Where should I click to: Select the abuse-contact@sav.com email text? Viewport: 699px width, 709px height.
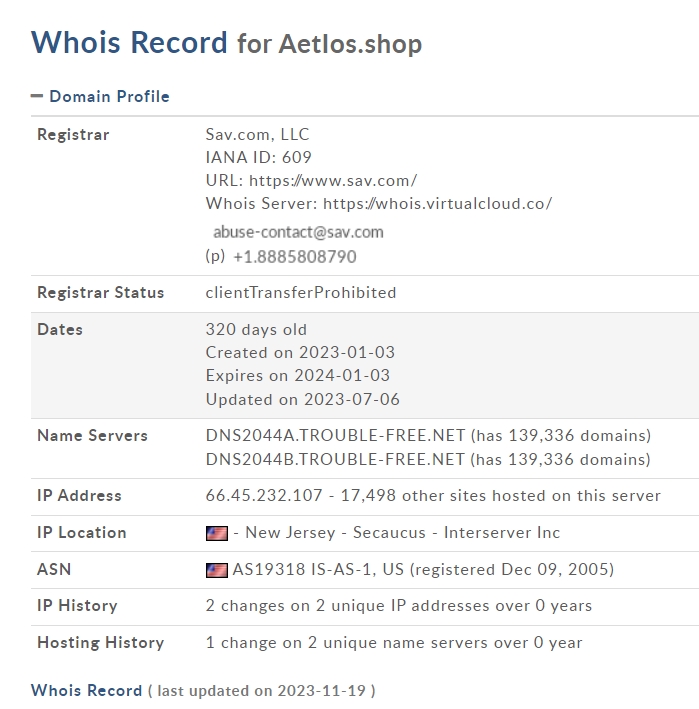[298, 232]
